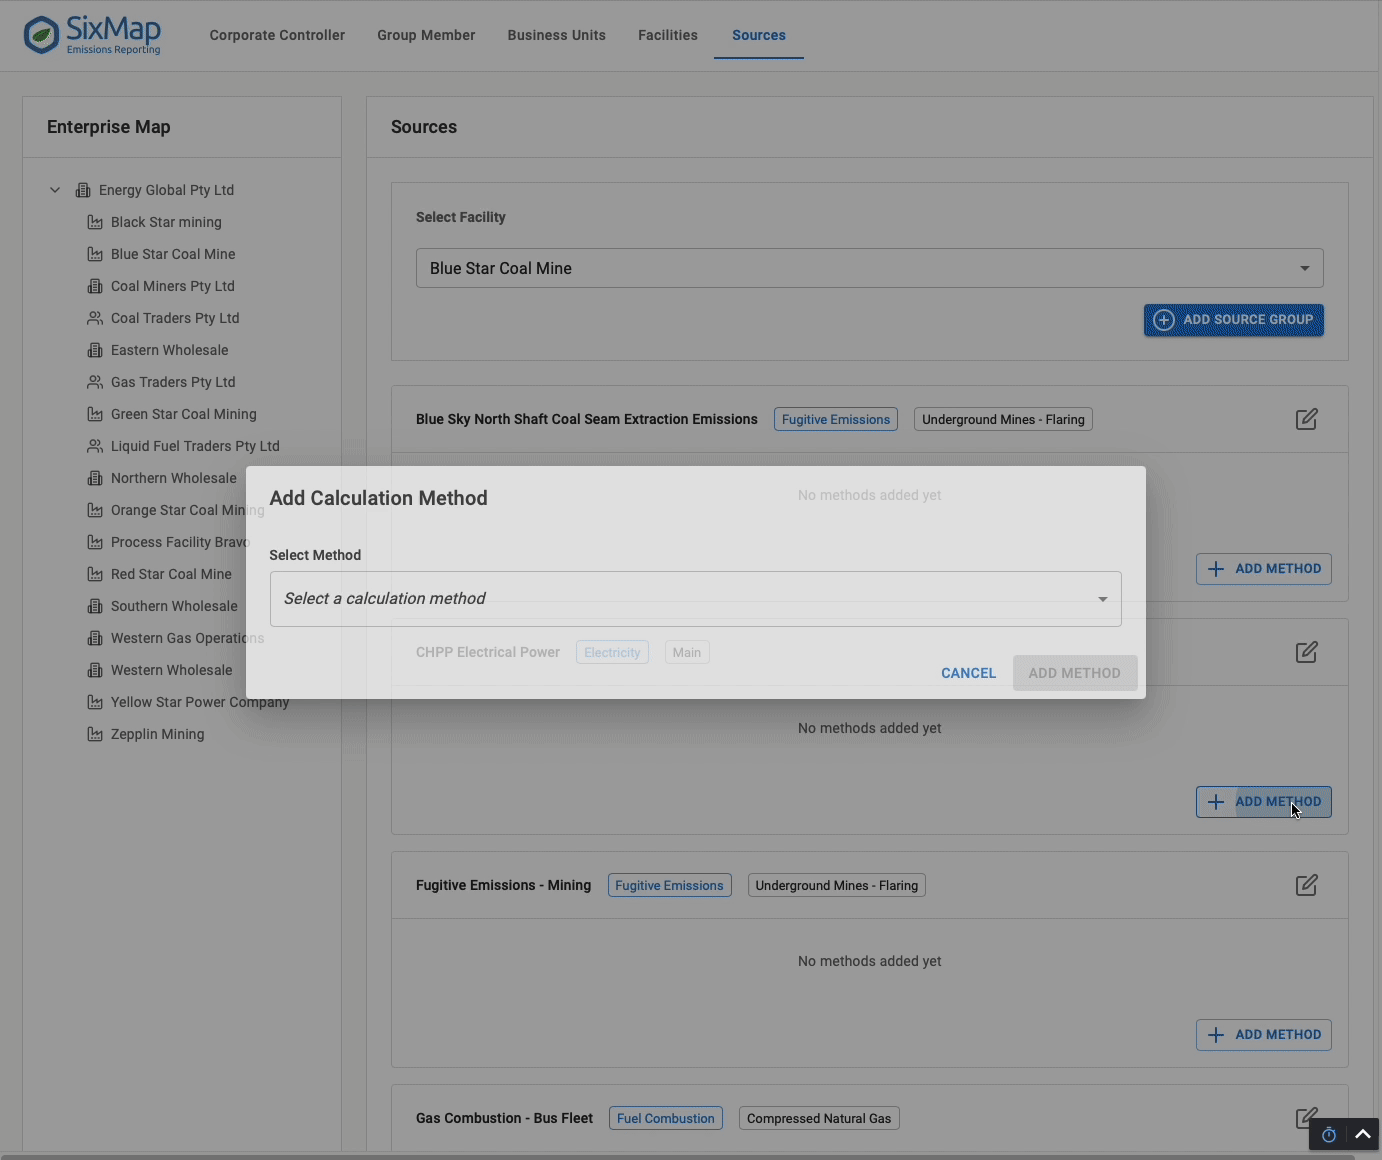Go to the Business Units tab
1382x1160 pixels.
pyautogui.click(x=556, y=35)
